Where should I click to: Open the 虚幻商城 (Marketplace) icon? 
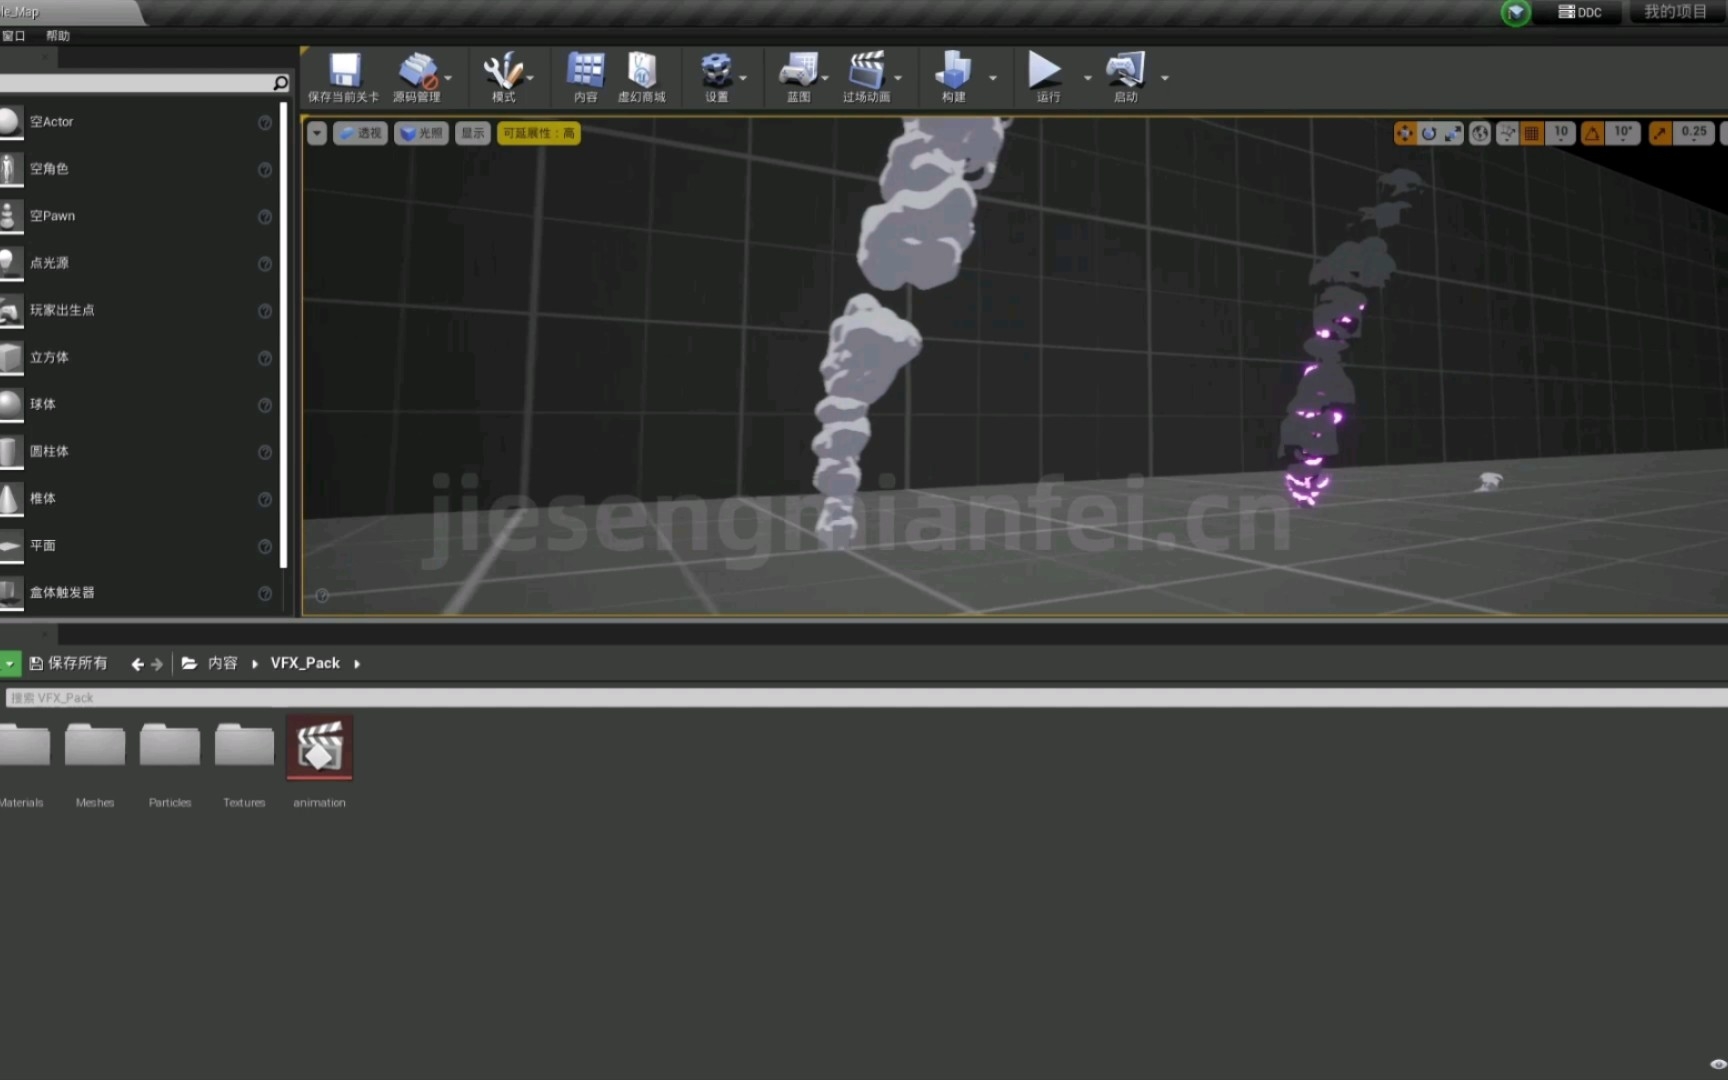click(641, 76)
